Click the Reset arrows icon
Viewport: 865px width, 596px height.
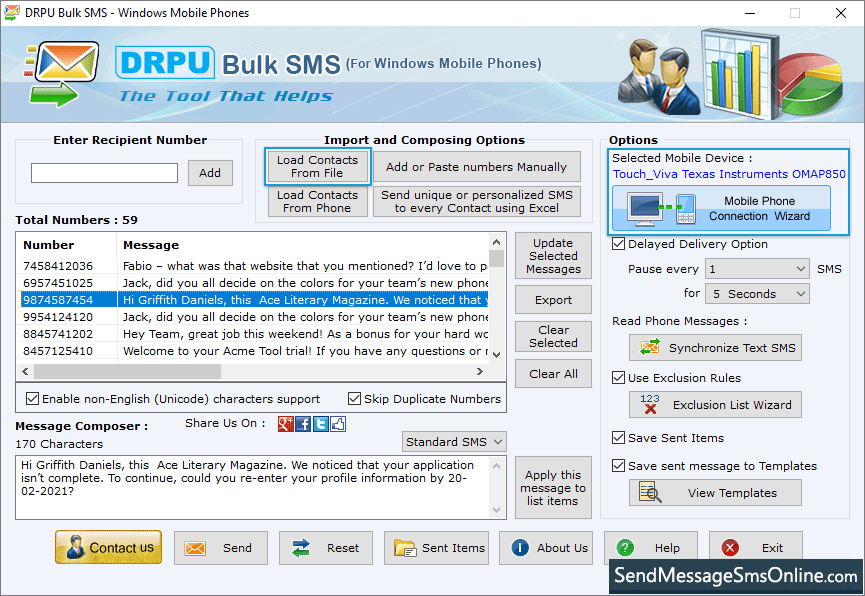[301, 548]
